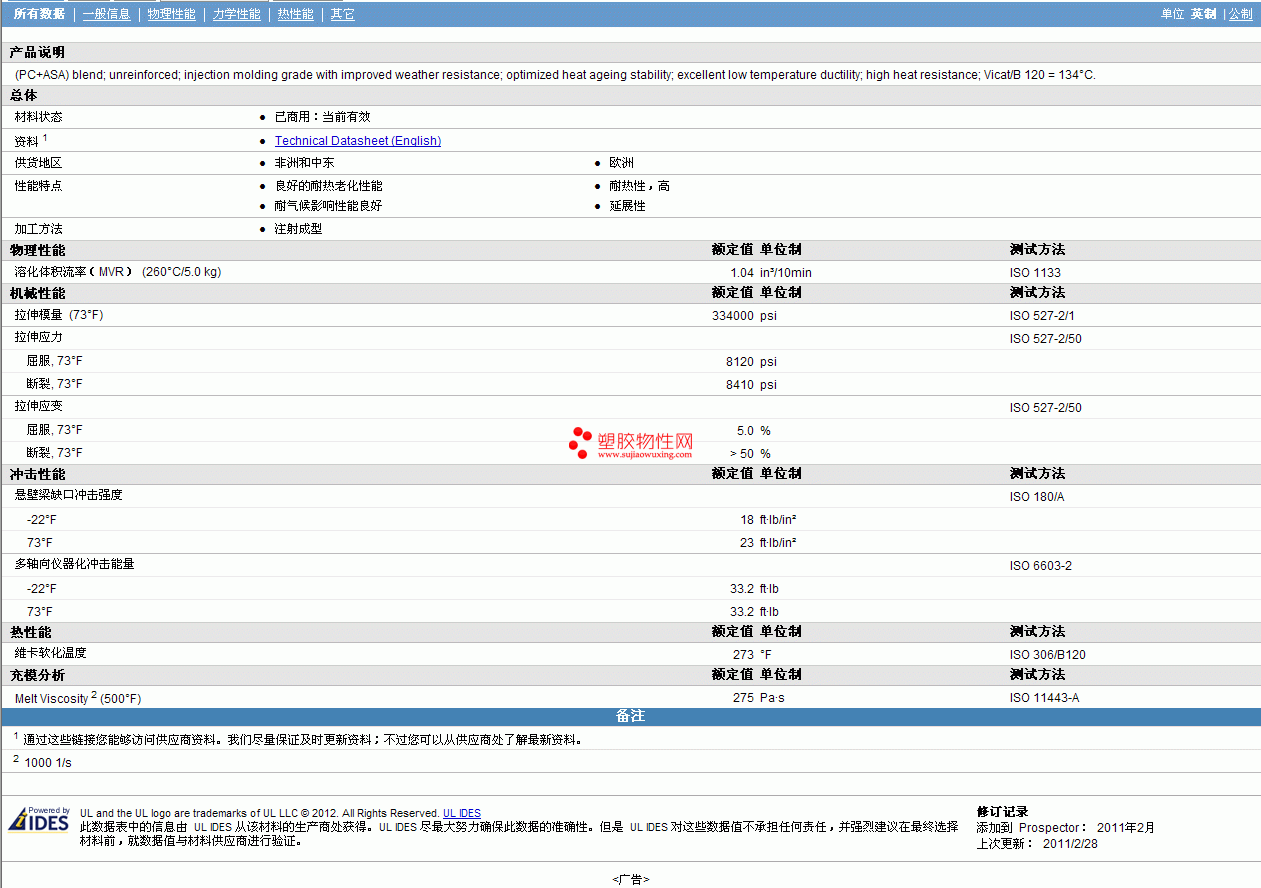The height and width of the screenshot is (888, 1261).
Task: Click the yield strain value 5.0
Action: point(745,431)
